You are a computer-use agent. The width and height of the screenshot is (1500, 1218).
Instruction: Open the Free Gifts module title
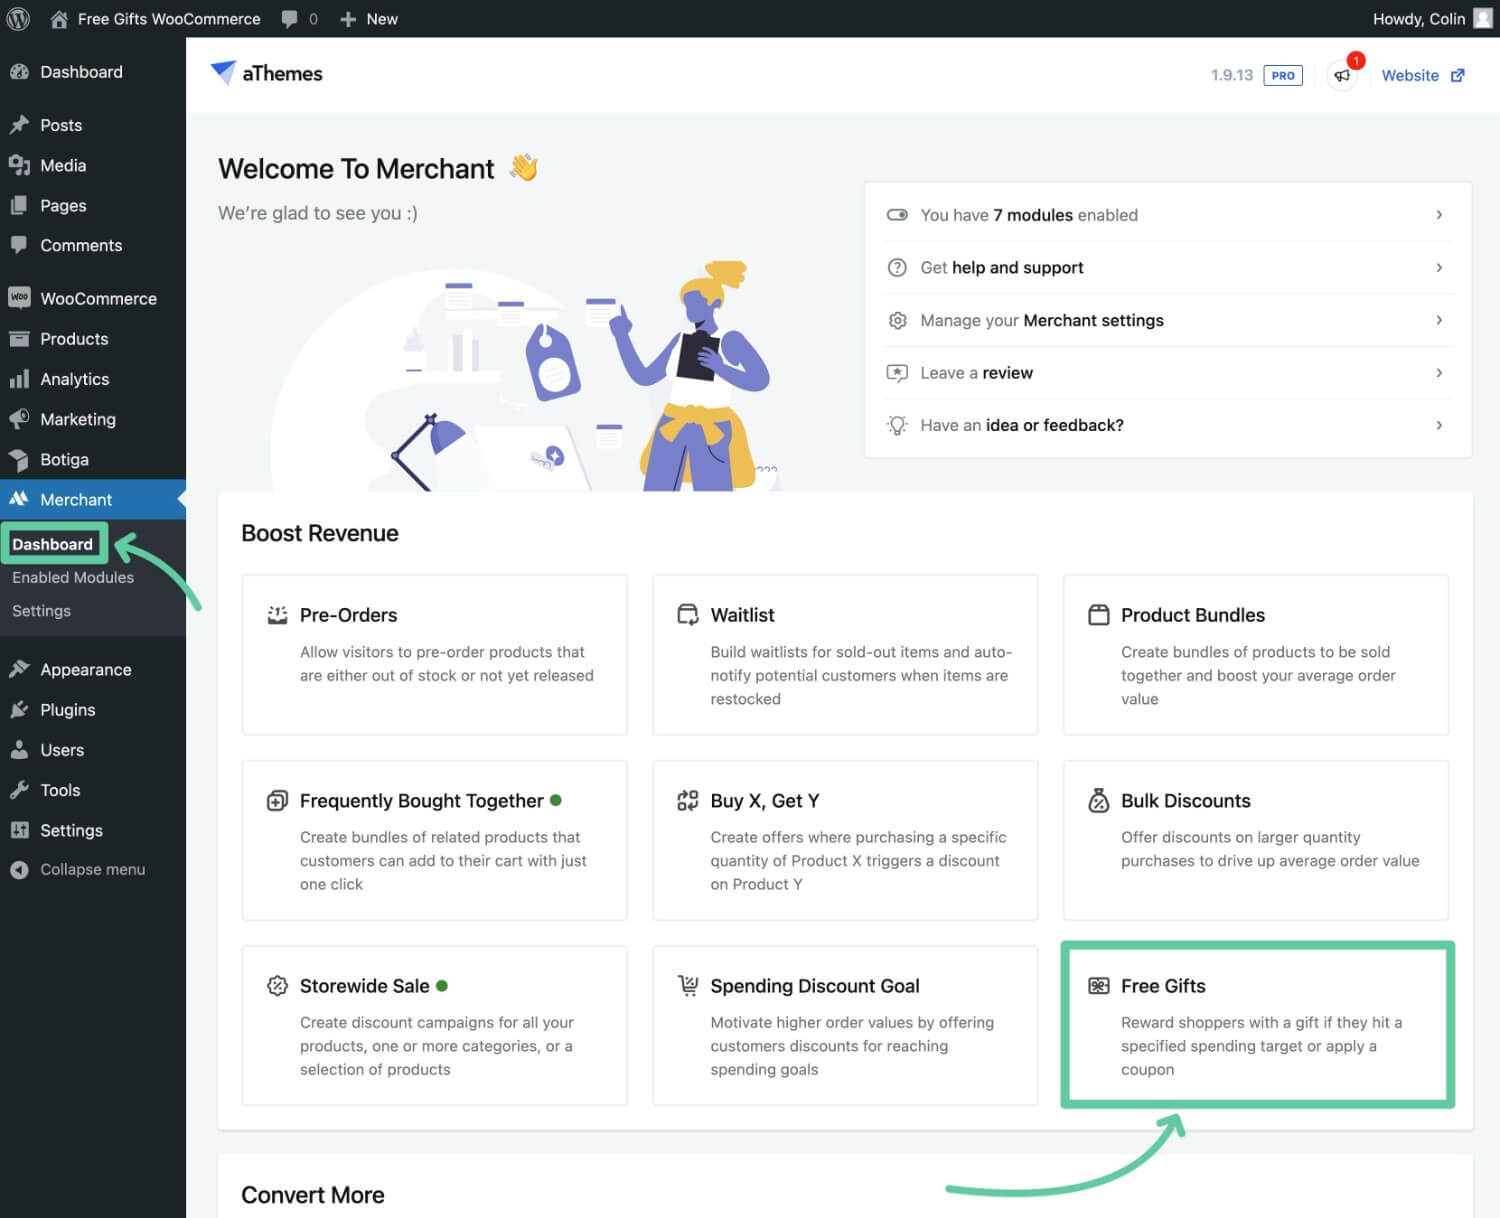click(1163, 986)
